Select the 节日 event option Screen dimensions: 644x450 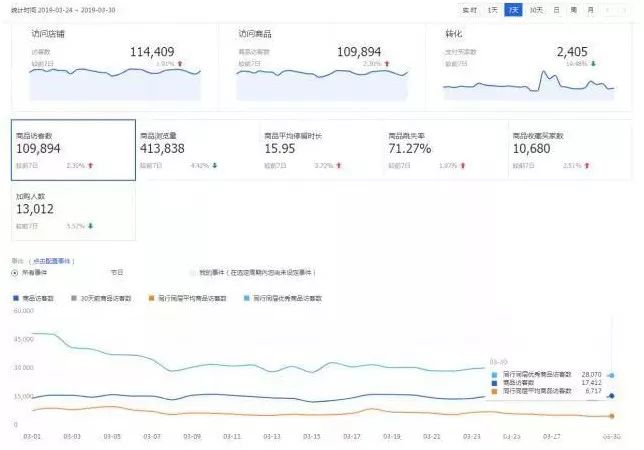[117, 272]
